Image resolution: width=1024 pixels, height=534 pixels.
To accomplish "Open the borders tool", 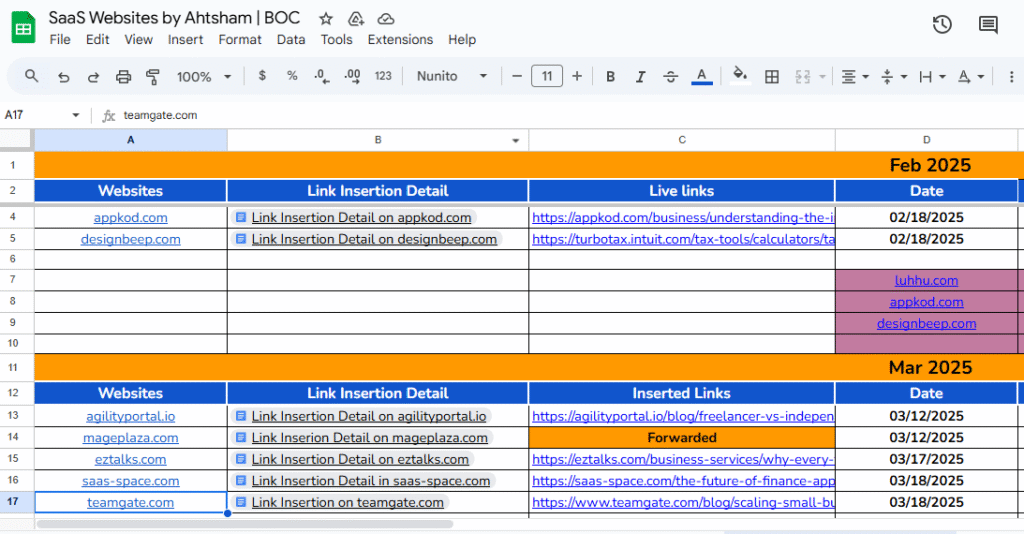I will pyautogui.click(x=771, y=77).
